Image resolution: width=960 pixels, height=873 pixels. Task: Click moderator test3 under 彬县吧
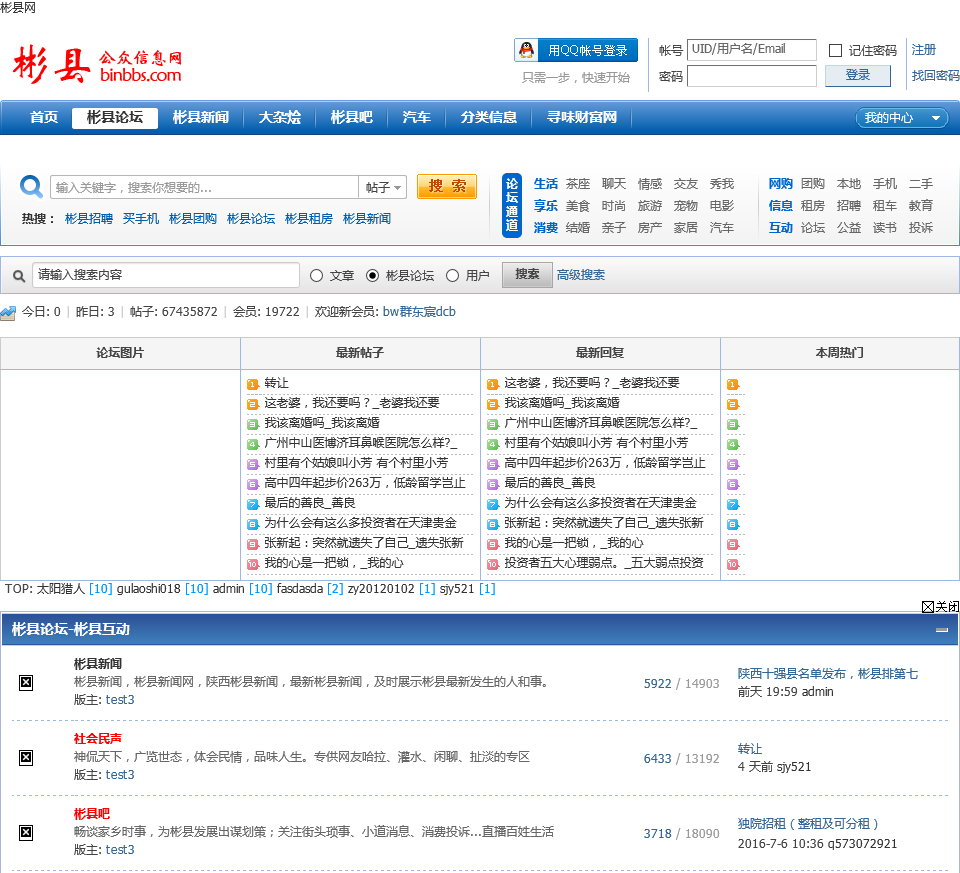pos(120,850)
